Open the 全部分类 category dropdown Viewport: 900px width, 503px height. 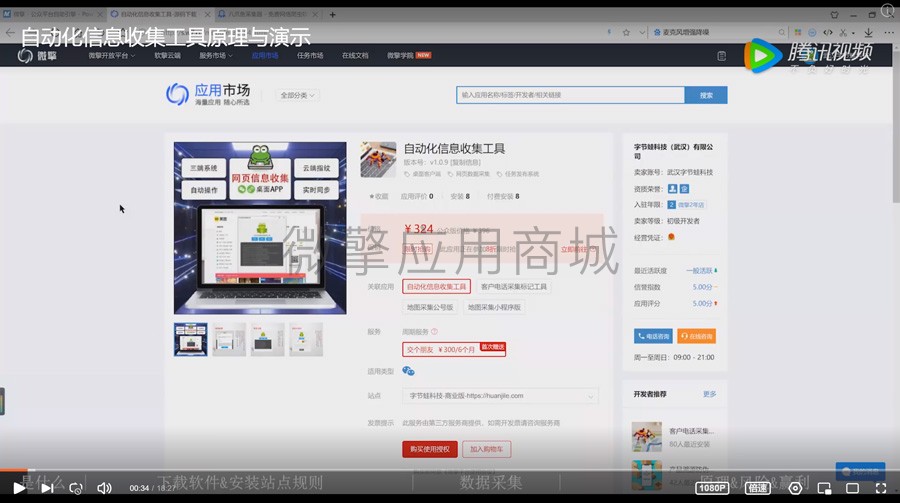point(297,95)
